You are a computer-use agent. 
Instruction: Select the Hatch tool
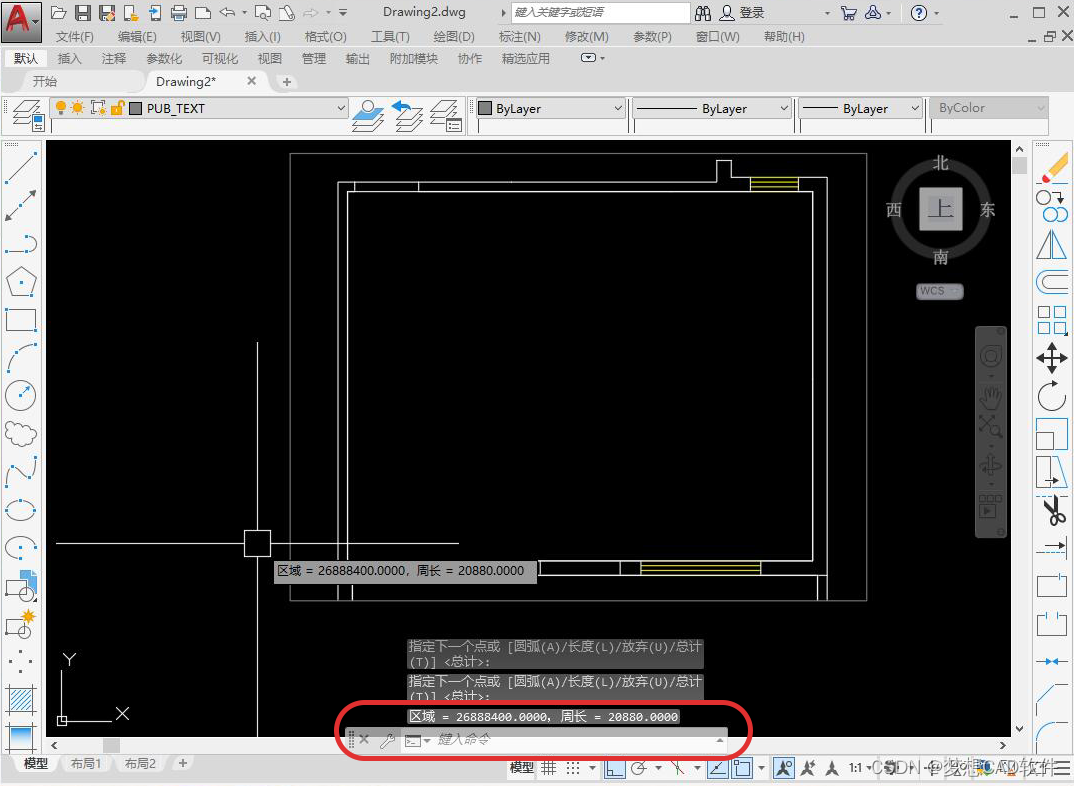22,698
